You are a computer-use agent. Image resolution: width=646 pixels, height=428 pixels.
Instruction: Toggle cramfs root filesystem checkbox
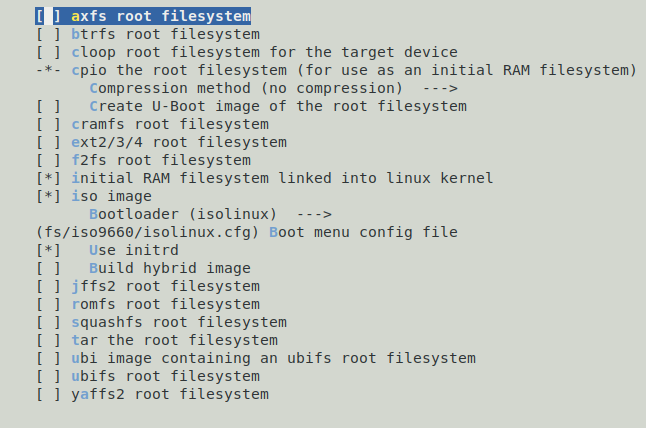point(48,124)
